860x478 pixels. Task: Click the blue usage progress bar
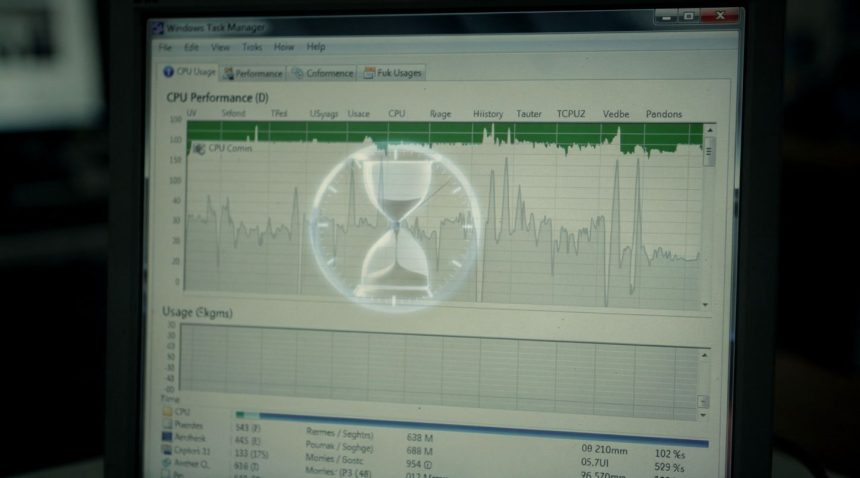470,415
